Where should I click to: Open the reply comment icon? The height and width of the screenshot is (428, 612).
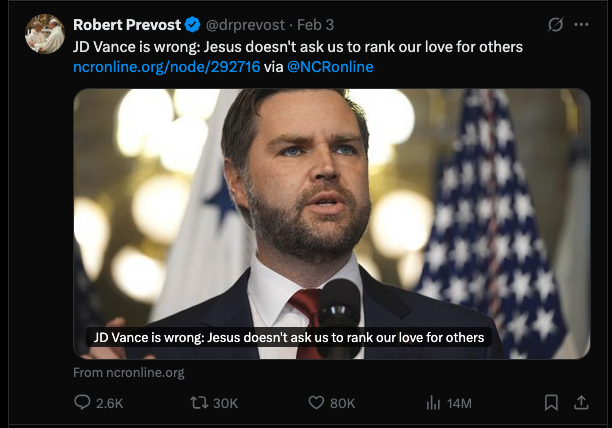82,402
